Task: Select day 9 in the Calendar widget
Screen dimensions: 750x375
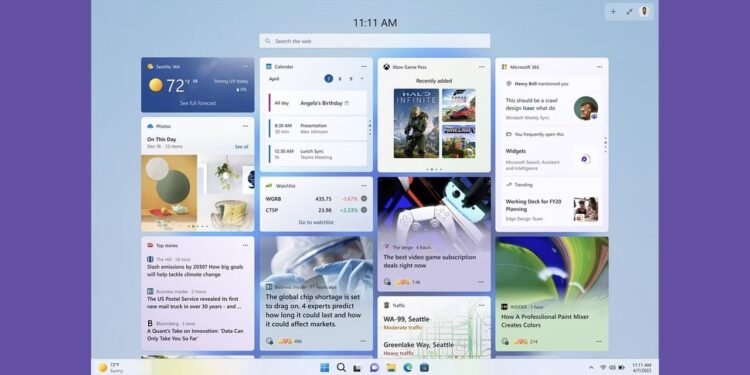Action: (351, 78)
